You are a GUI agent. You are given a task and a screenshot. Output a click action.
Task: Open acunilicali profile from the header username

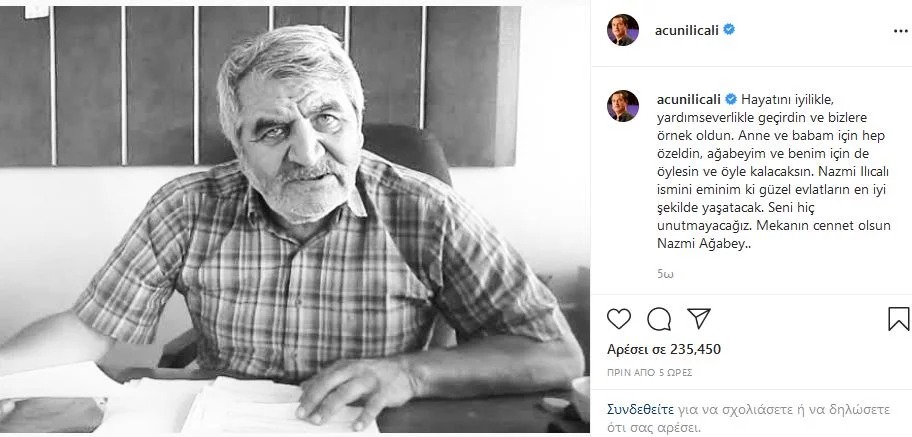coord(687,31)
